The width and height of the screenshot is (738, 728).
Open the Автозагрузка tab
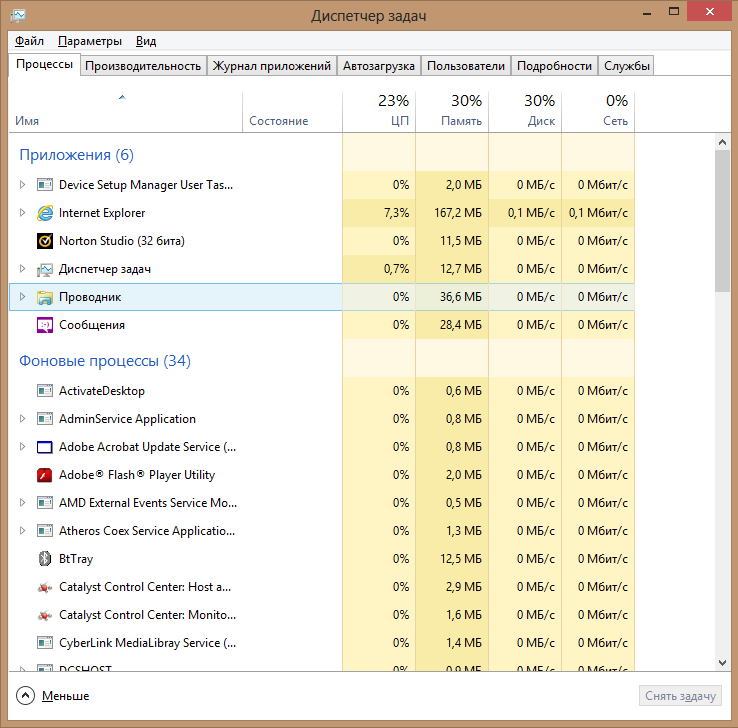tap(379, 66)
